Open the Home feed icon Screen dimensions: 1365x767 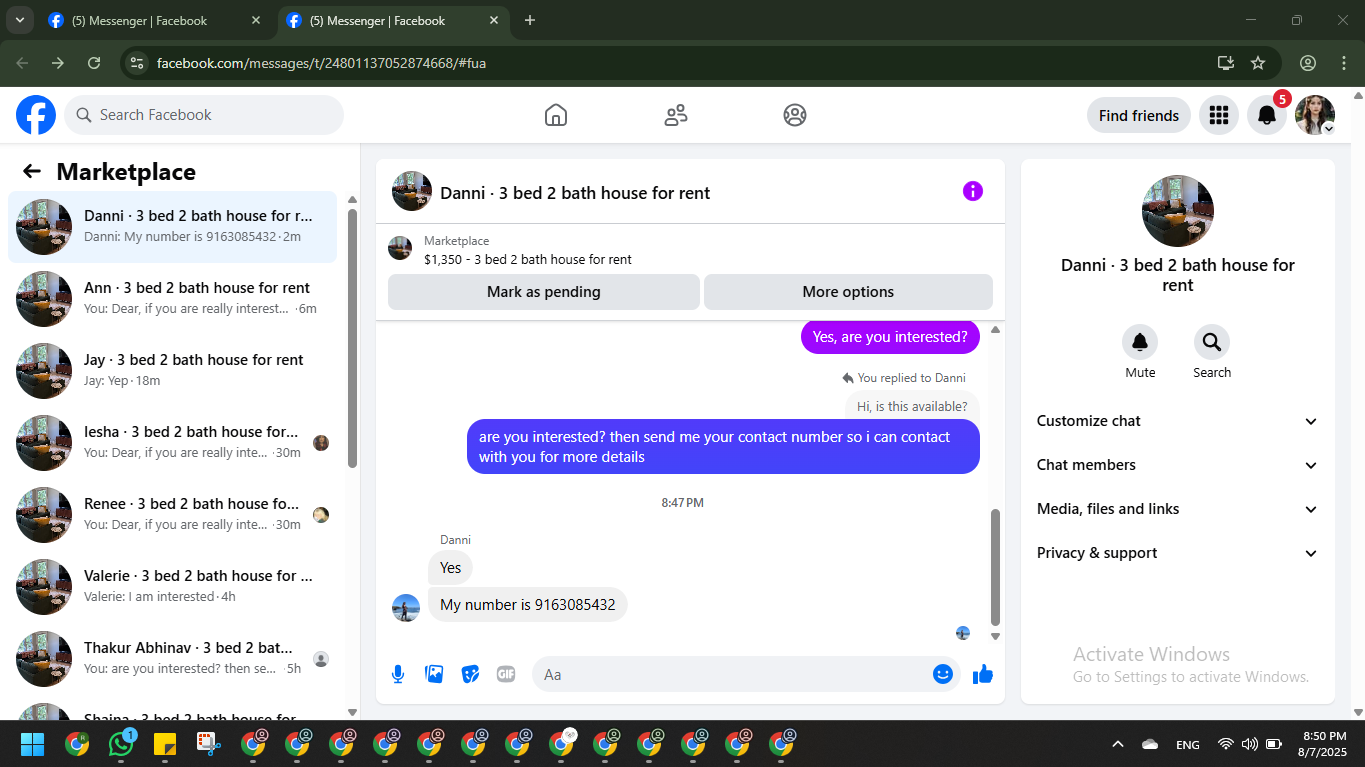[x=556, y=115]
